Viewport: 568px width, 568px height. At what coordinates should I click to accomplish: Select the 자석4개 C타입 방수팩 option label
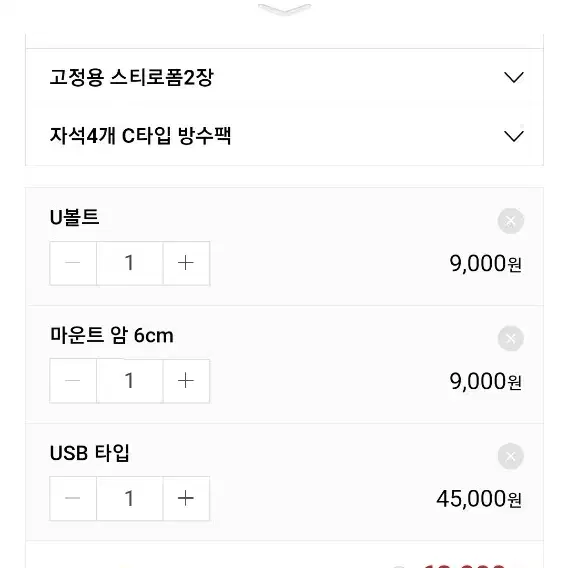pyautogui.click(x=140, y=136)
